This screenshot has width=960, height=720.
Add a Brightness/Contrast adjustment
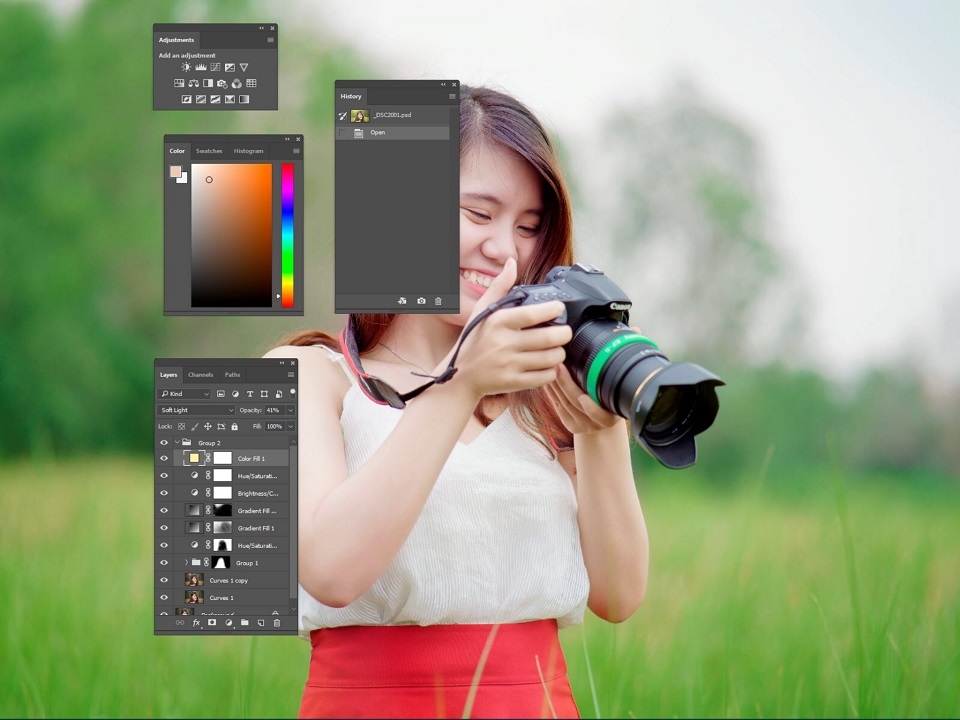tap(186, 67)
